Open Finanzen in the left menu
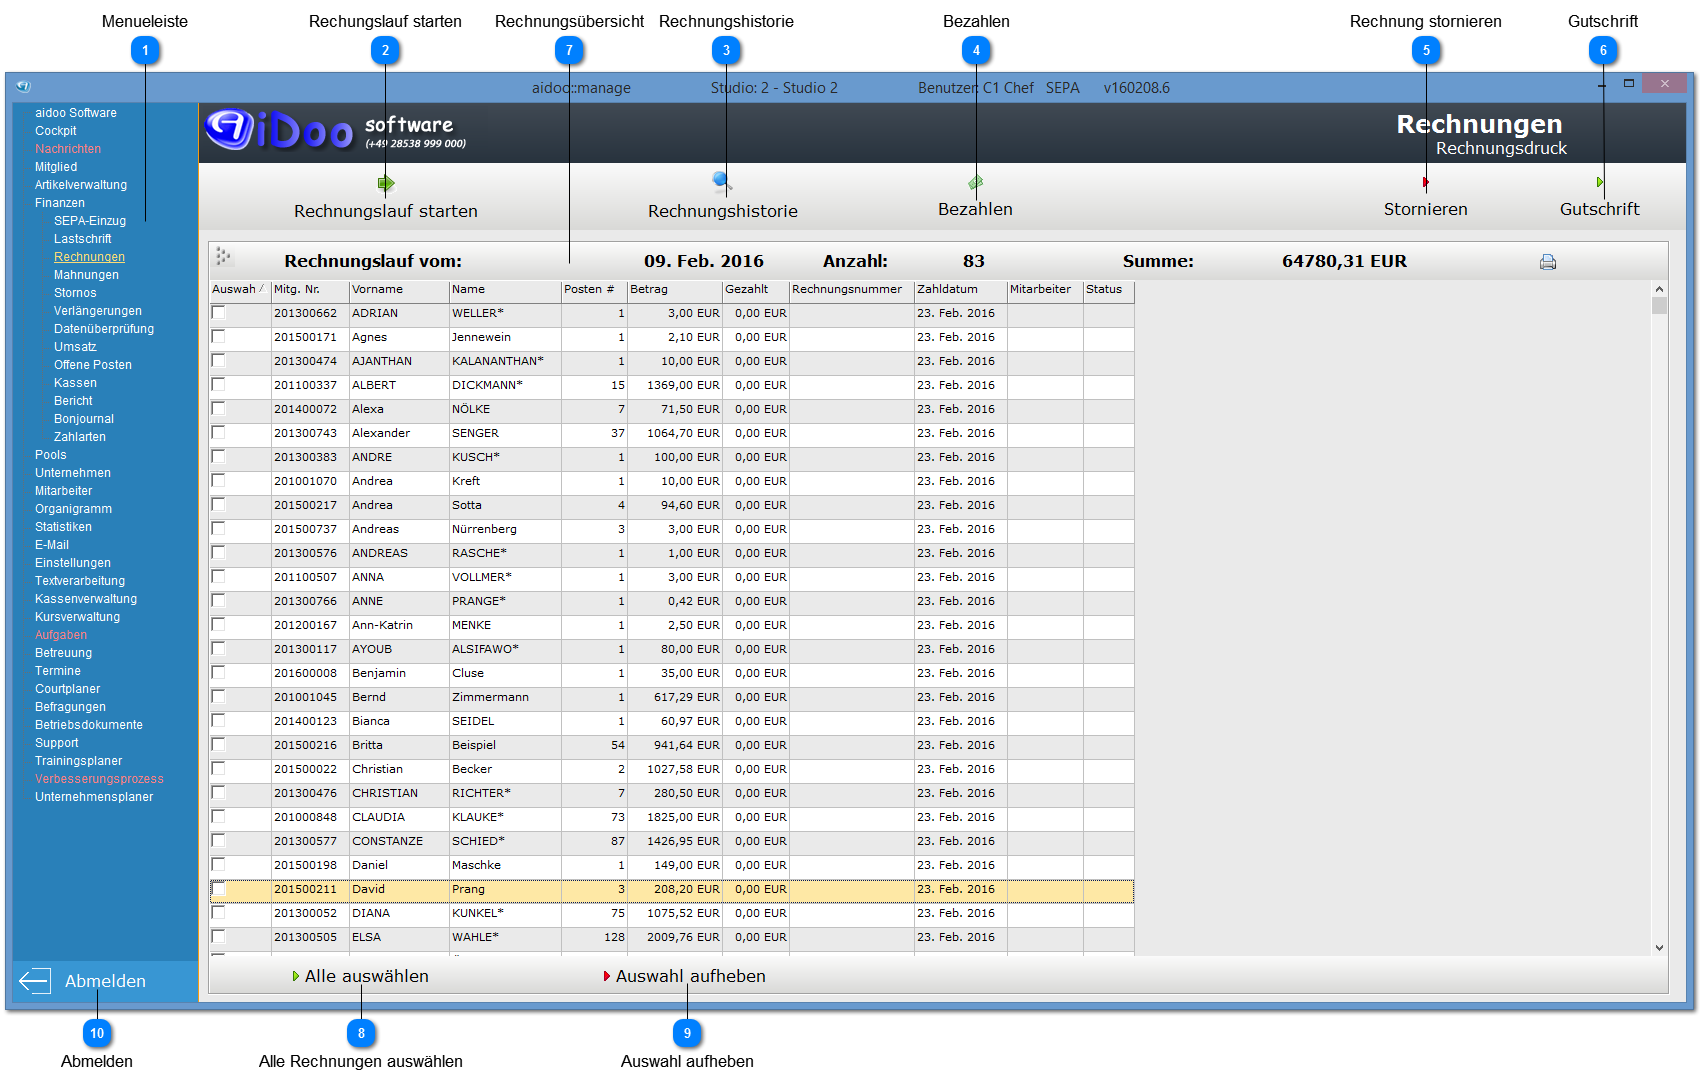 click(x=60, y=203)
